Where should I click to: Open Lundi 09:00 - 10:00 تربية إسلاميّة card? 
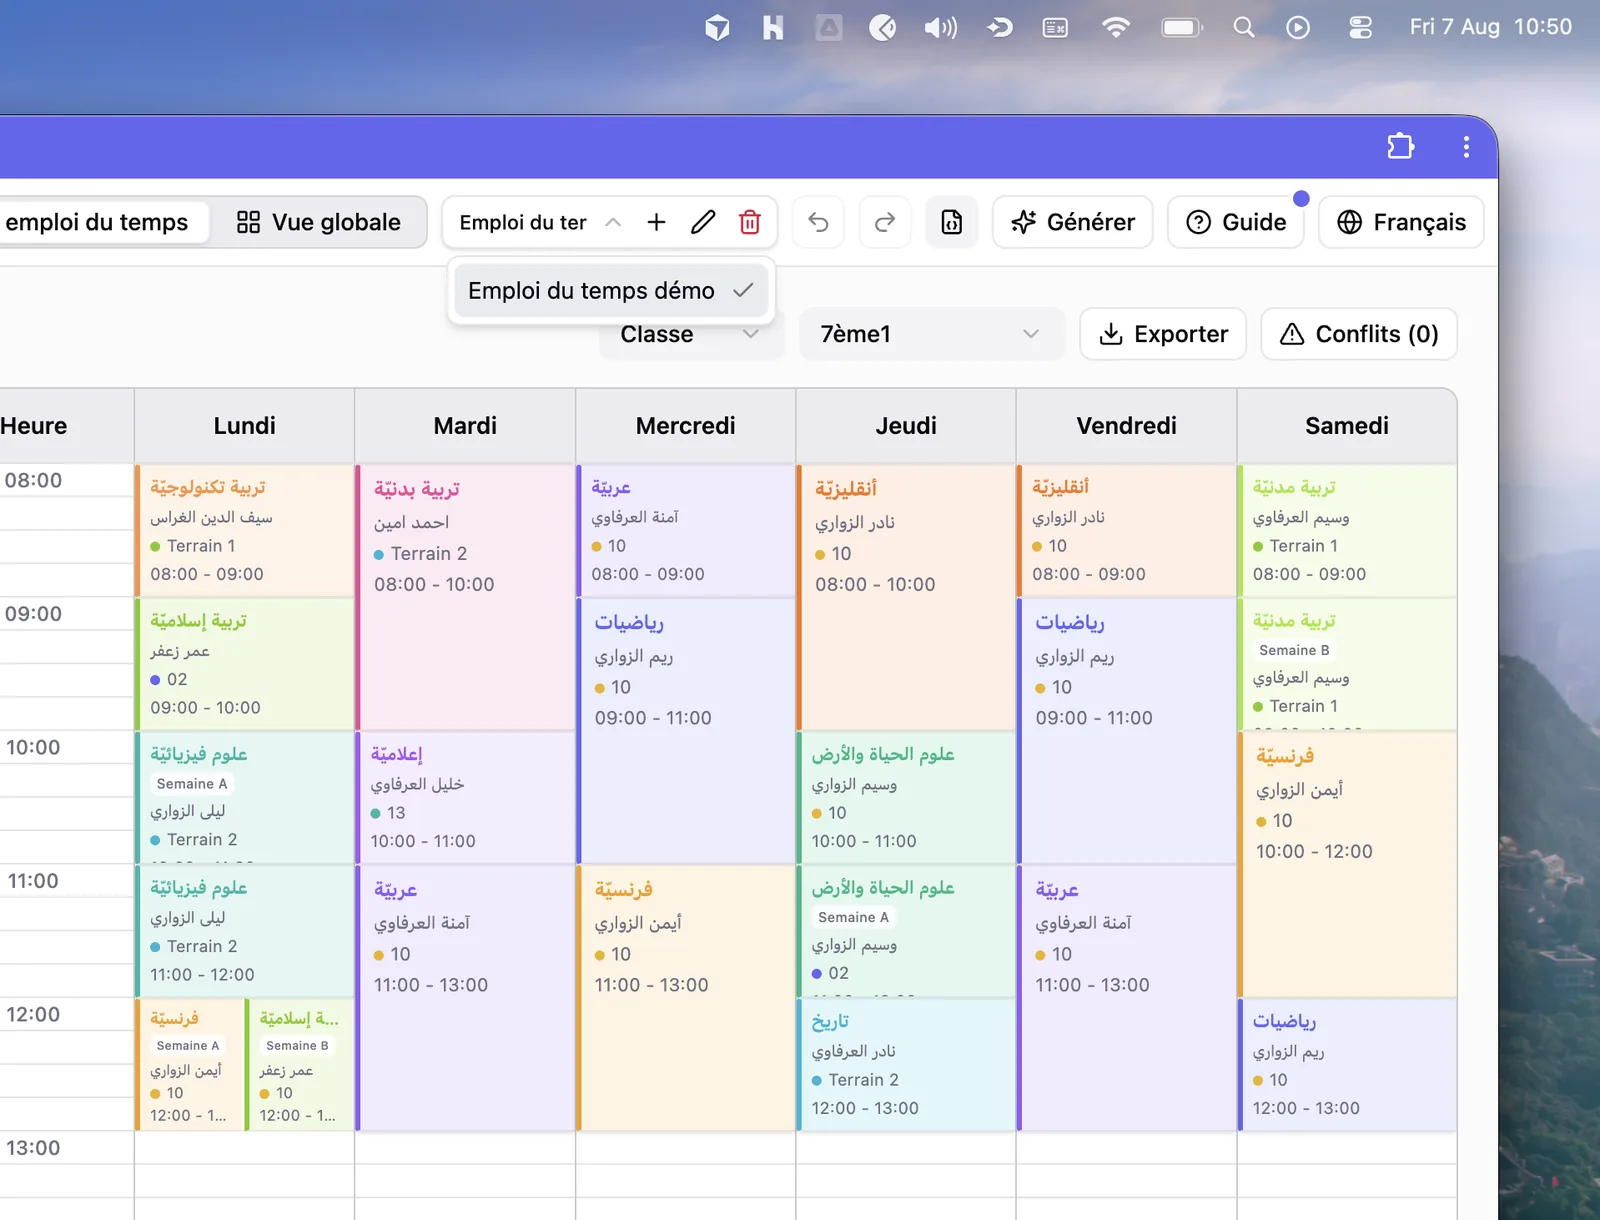click(x=245, y=664)
